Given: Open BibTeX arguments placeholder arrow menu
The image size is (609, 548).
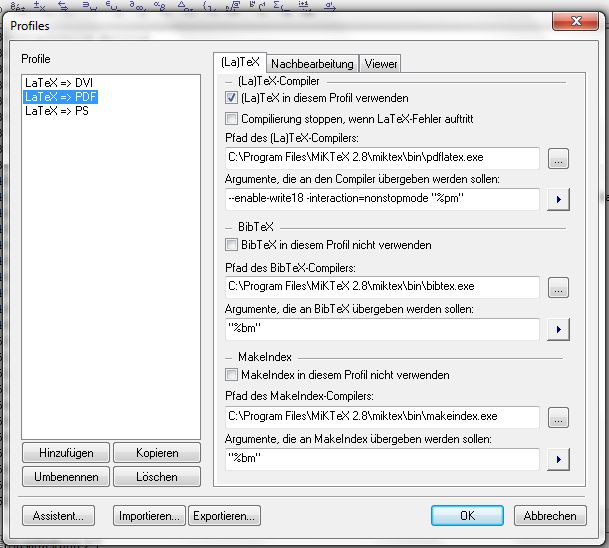Looking at the screenshot, I should click(x=559, y=329).
